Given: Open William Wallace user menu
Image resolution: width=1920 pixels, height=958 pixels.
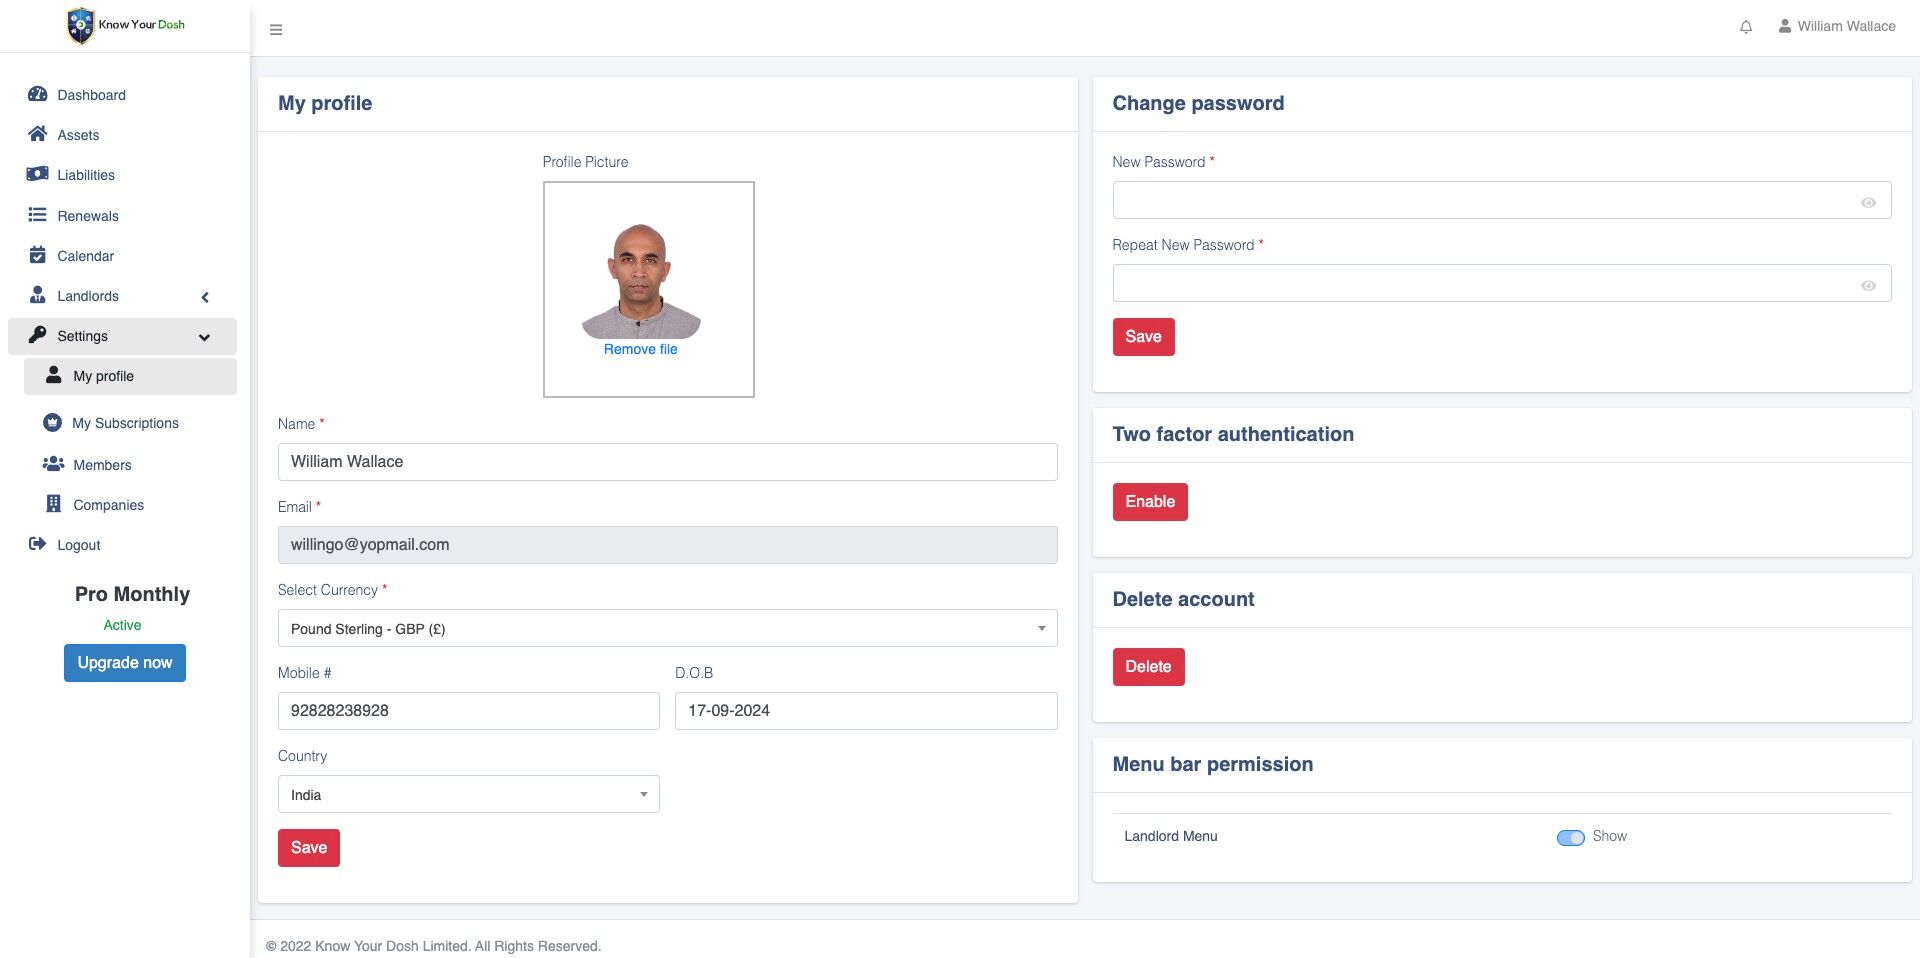Looking at the screenshot, I should pyautogui.click(x=1837, y=26).
